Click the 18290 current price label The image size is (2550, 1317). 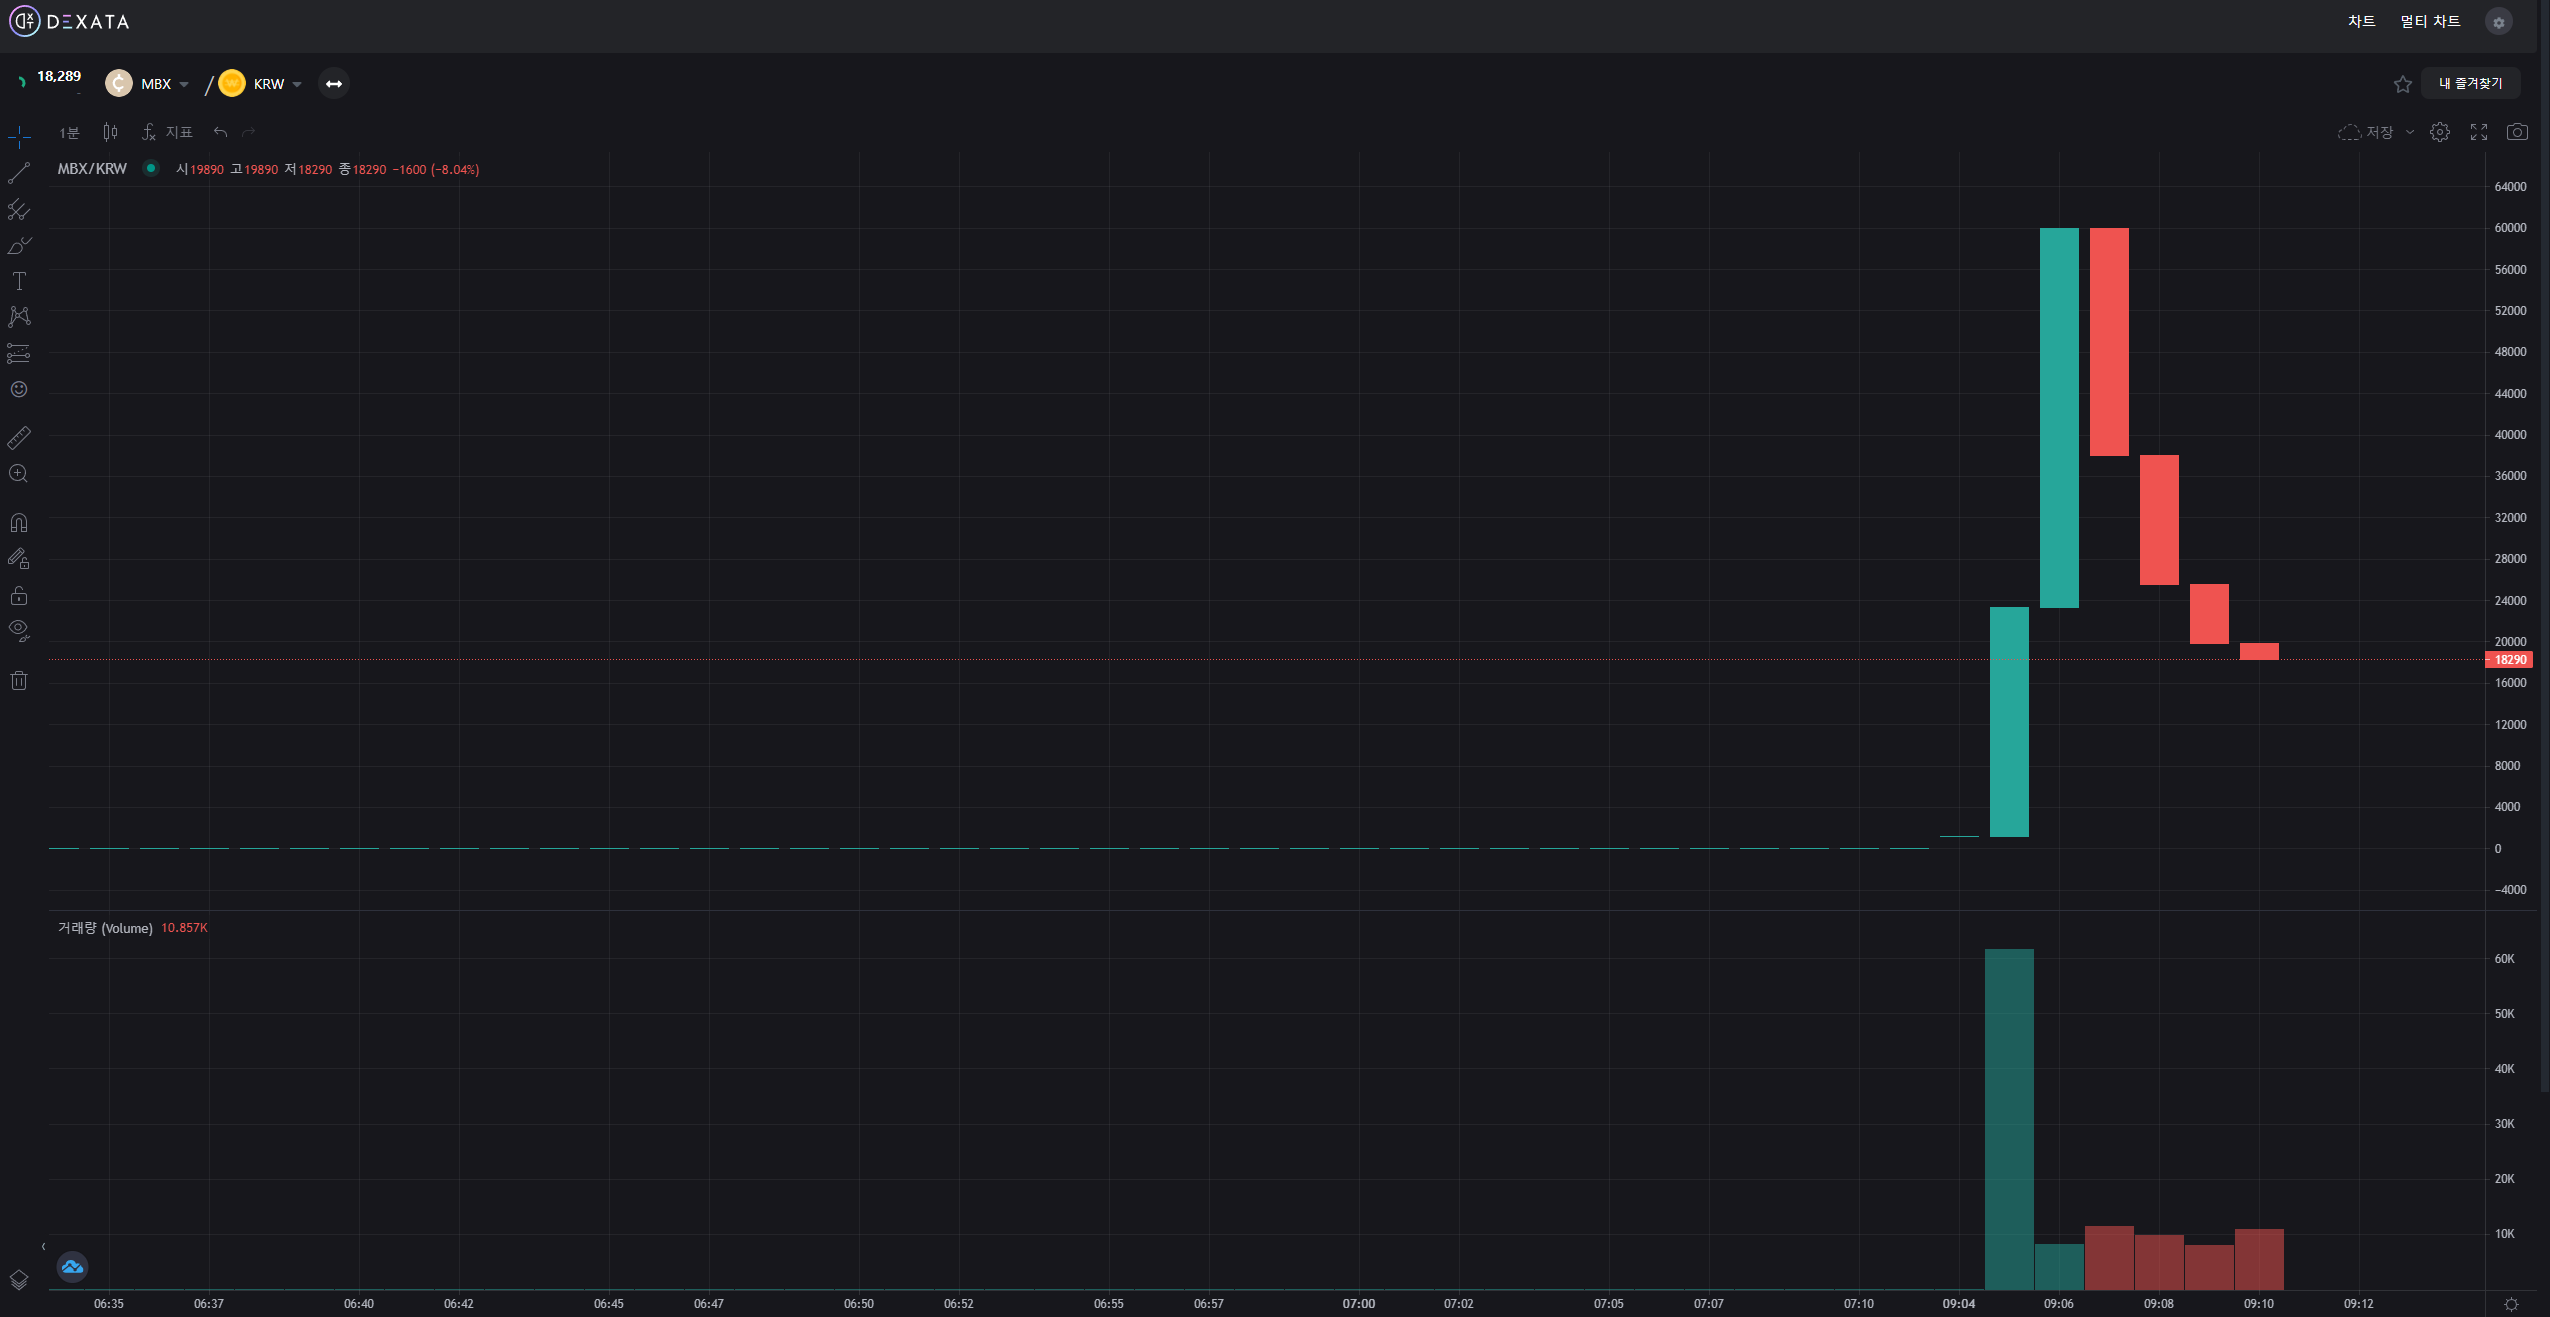coord(2509,660)
